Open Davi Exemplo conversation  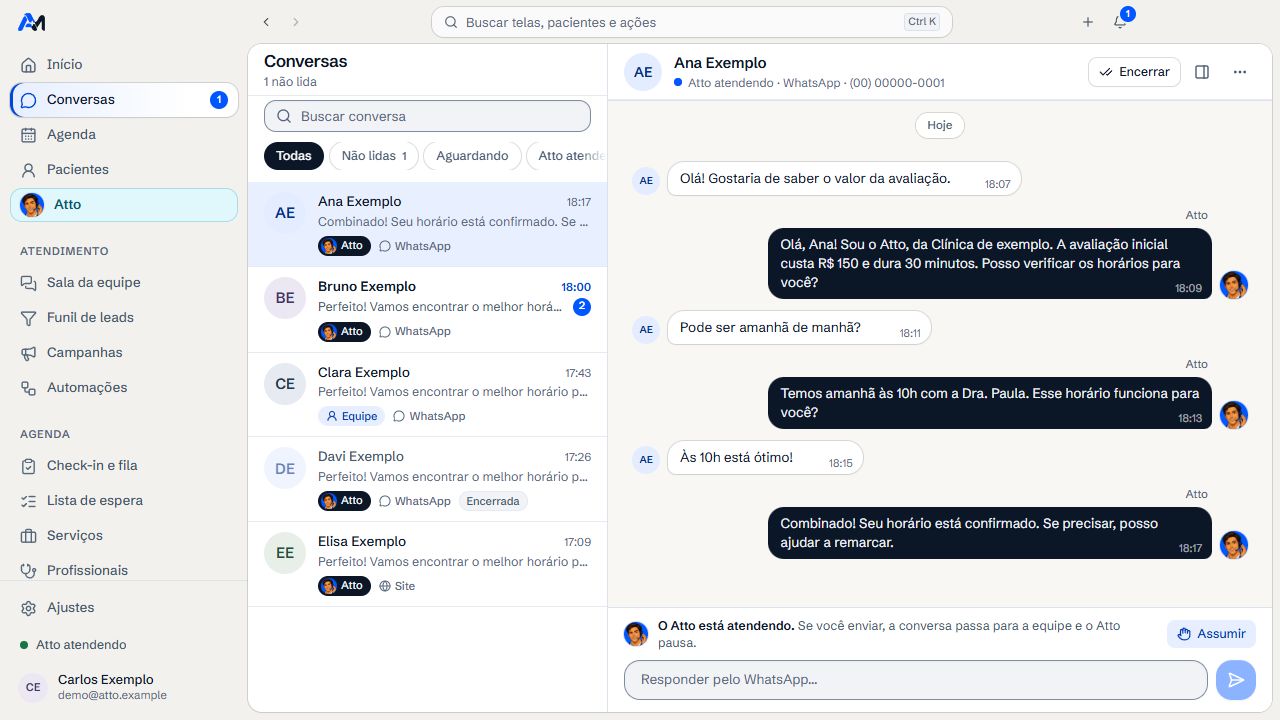427,479
